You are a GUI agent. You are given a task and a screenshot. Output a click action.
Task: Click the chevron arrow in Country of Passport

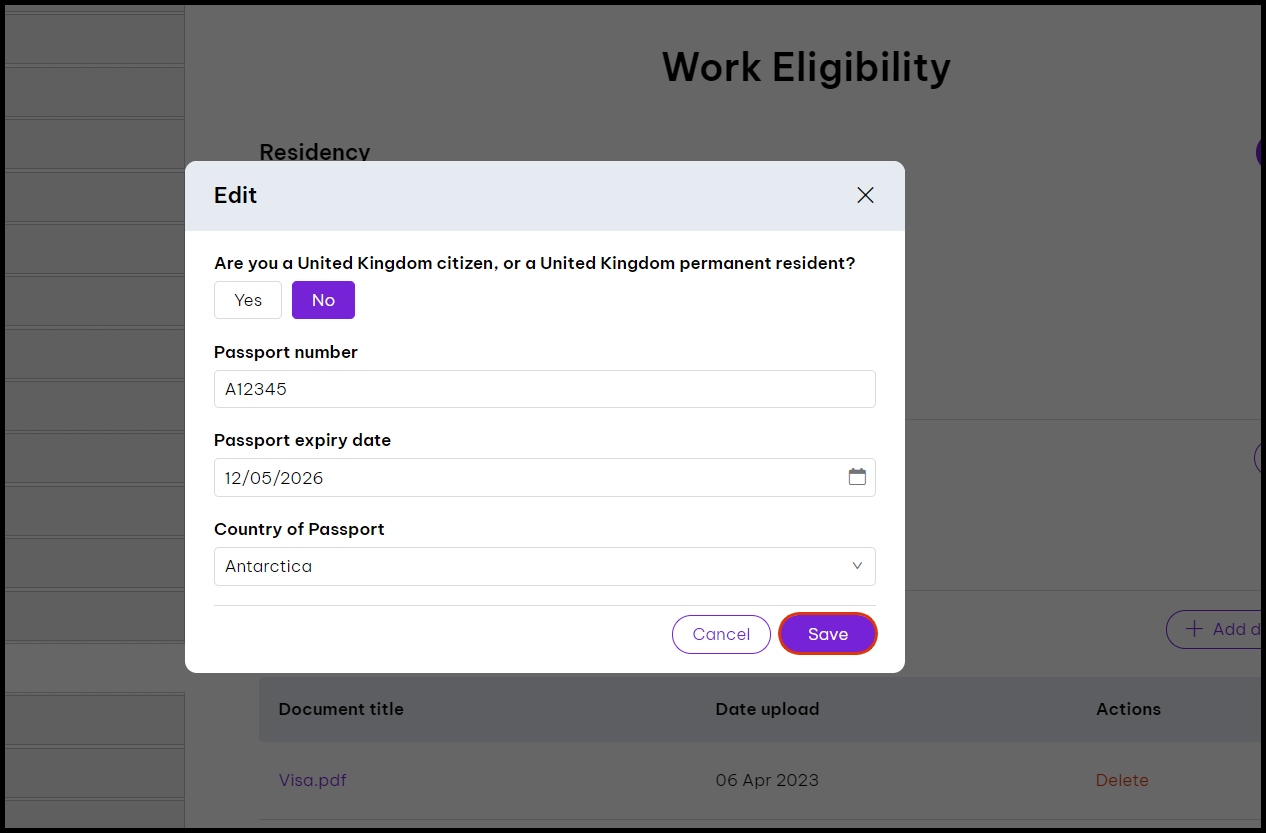(x=857, y=566)
